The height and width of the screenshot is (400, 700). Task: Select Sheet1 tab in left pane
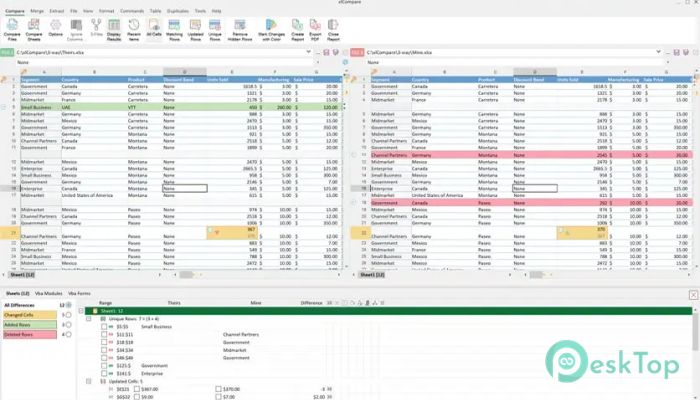22,275
